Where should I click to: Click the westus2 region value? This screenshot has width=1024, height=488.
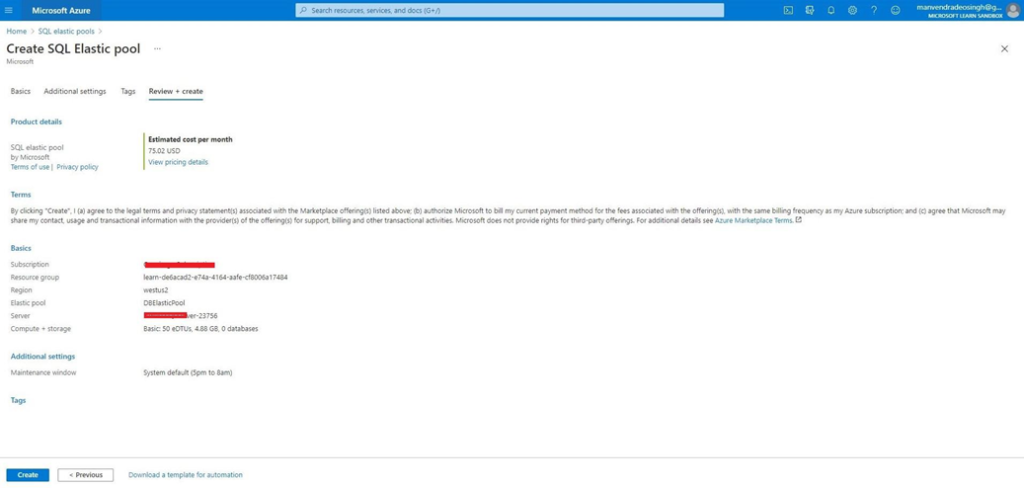click(156, 290)
